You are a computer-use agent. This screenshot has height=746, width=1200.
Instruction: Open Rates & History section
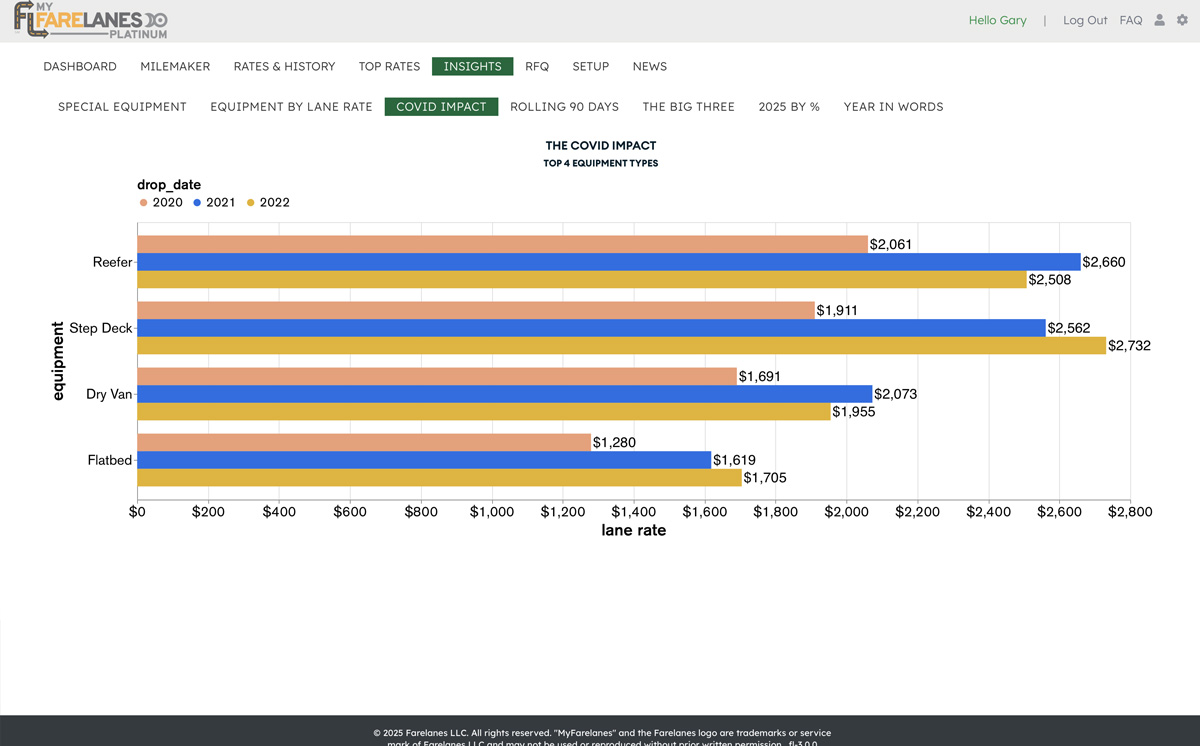click(284, 67)
